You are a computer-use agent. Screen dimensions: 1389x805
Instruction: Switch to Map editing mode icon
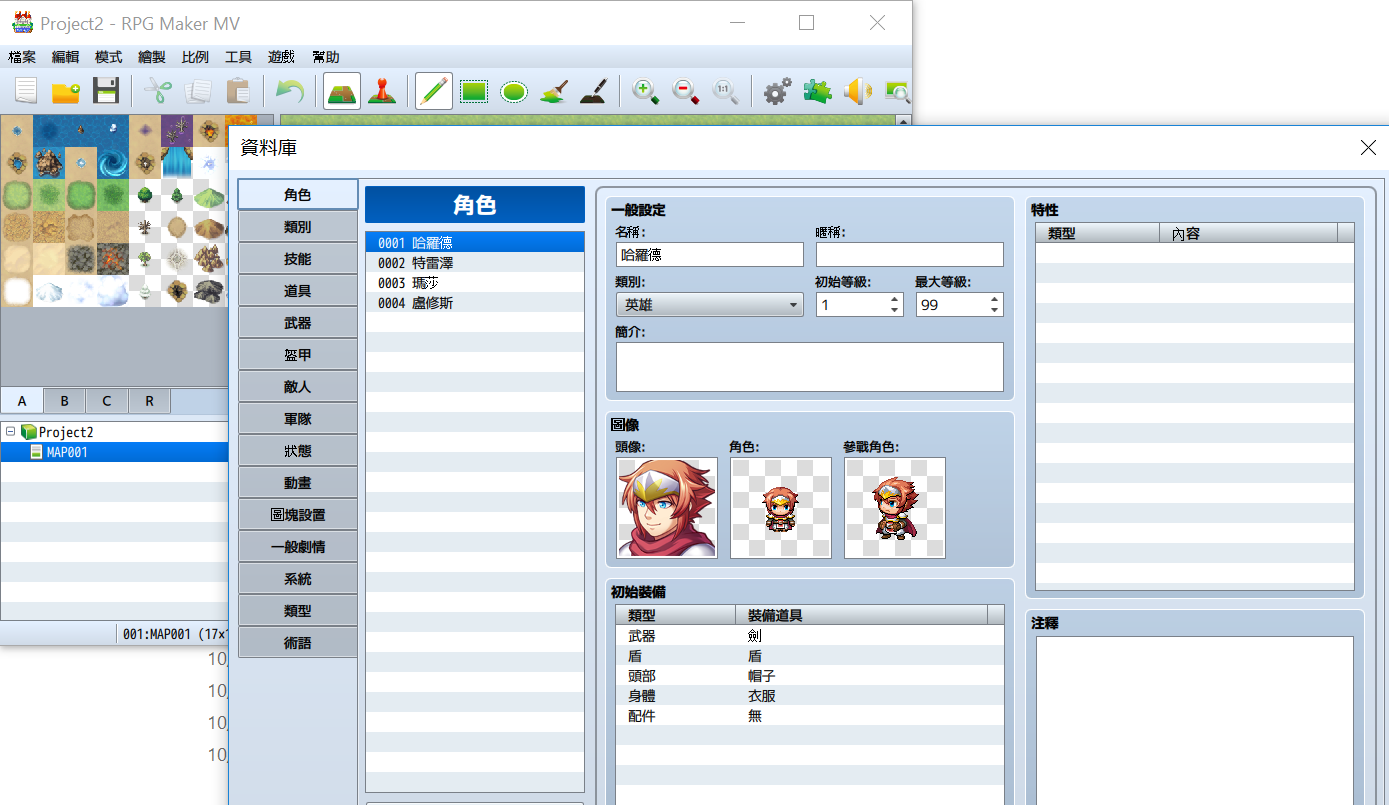pos(342,91)
